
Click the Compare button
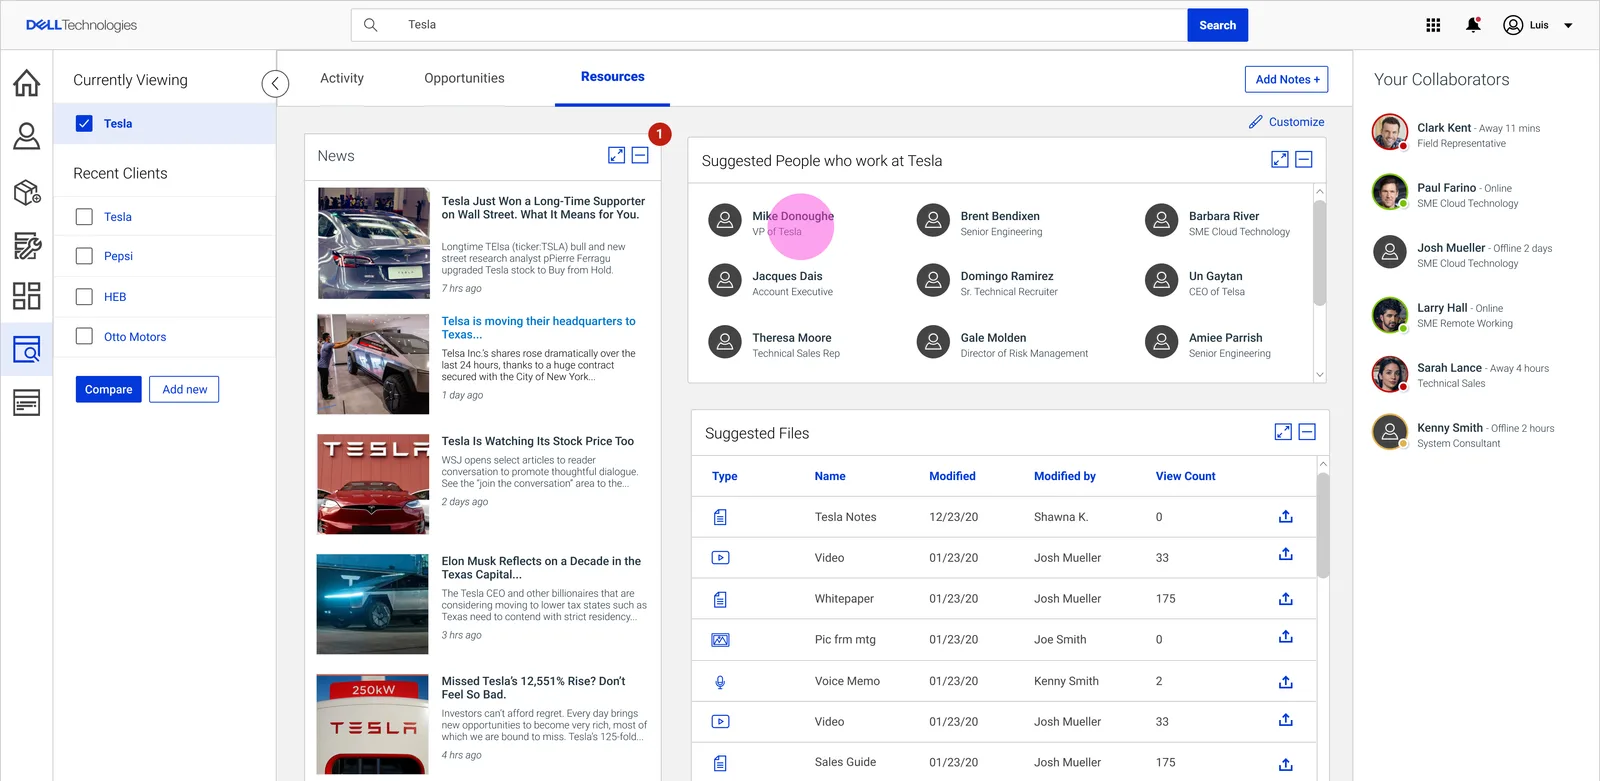tap(109, 389)
